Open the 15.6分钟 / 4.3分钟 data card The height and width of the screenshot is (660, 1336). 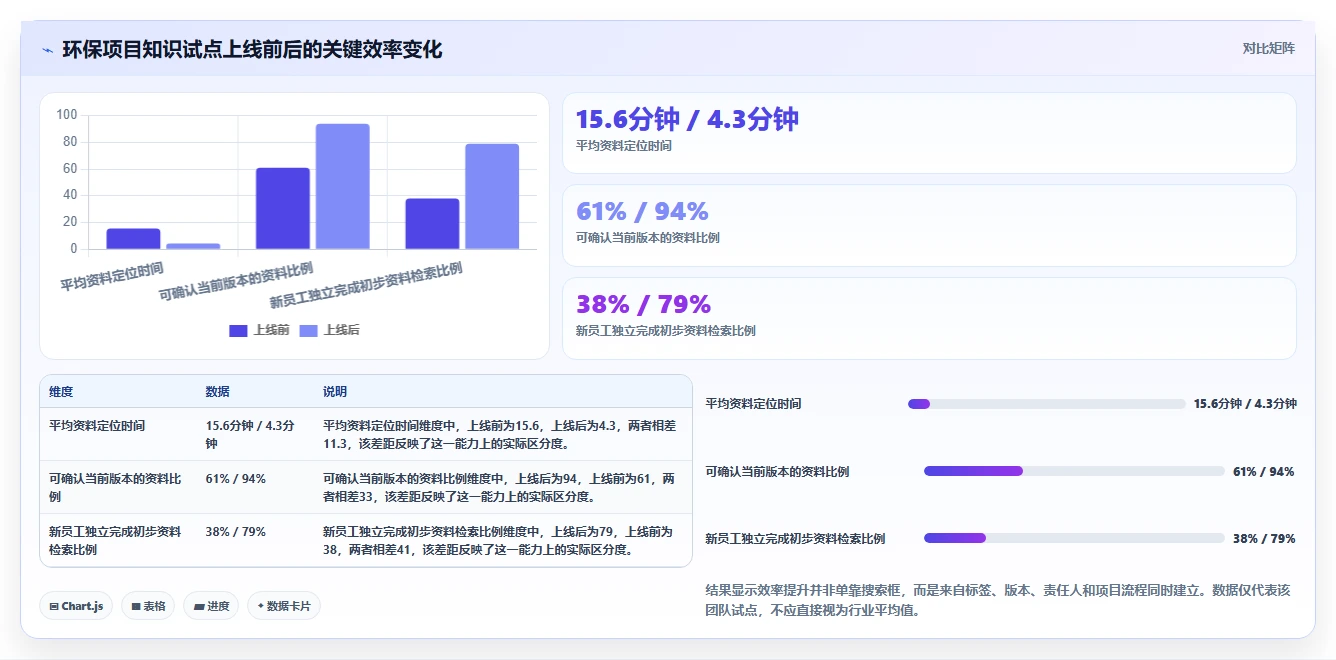point(929,133)
